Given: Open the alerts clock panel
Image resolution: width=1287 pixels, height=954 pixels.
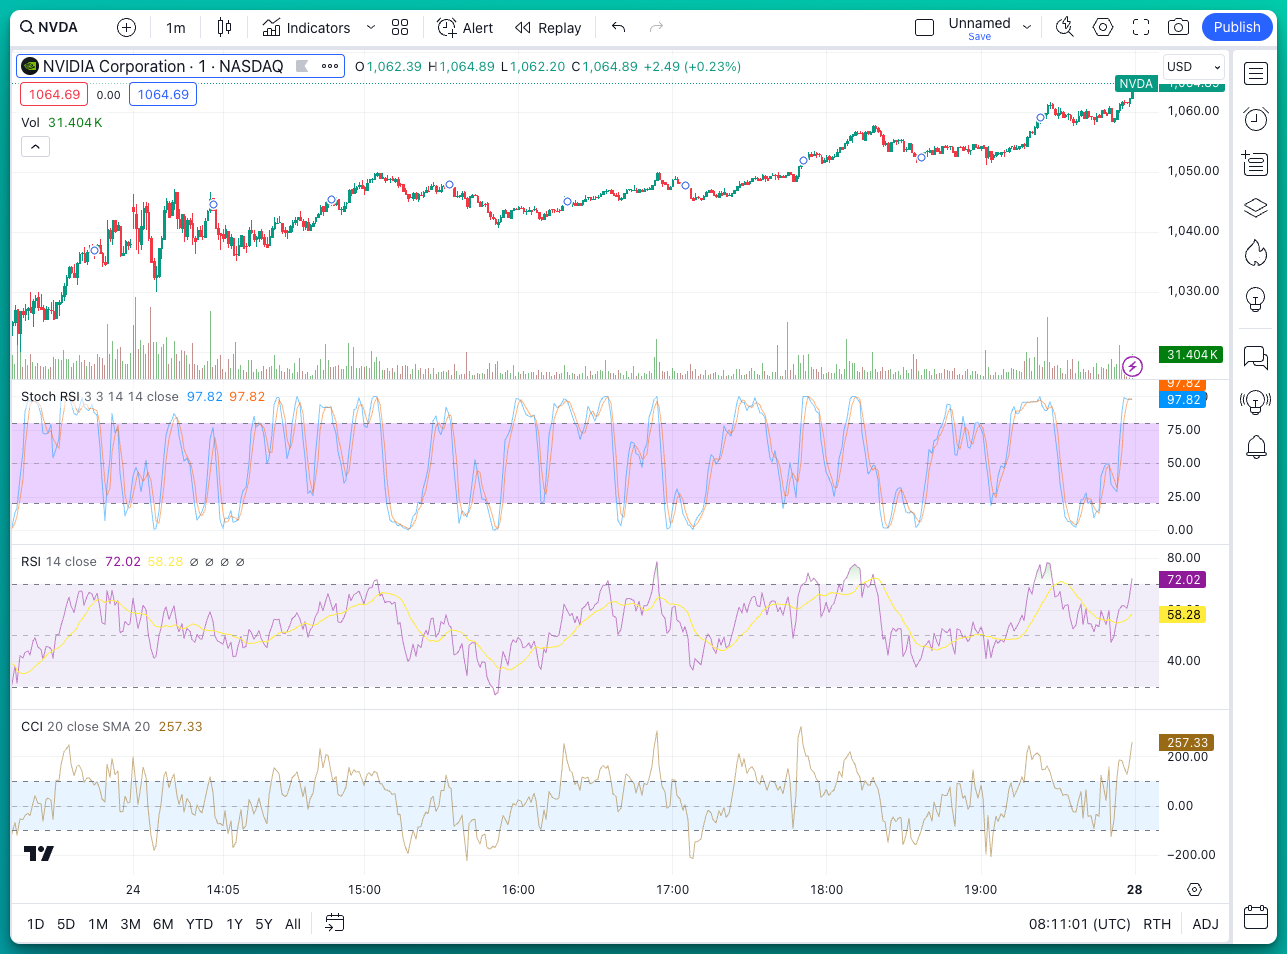Looking at the screenshot, I should click(1256, 119).
